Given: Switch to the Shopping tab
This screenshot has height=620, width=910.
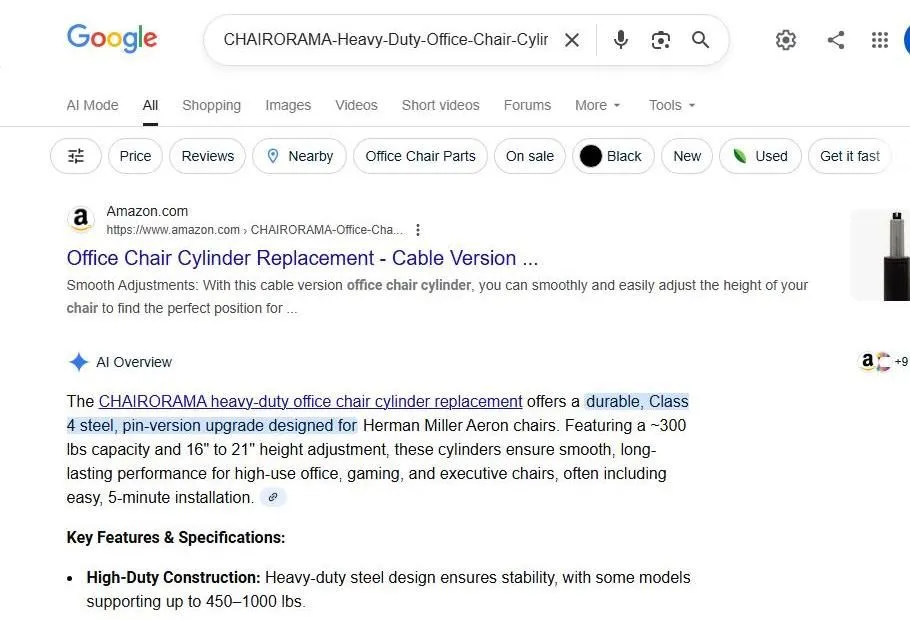Looking at the screenshot, I should (211, 105).
